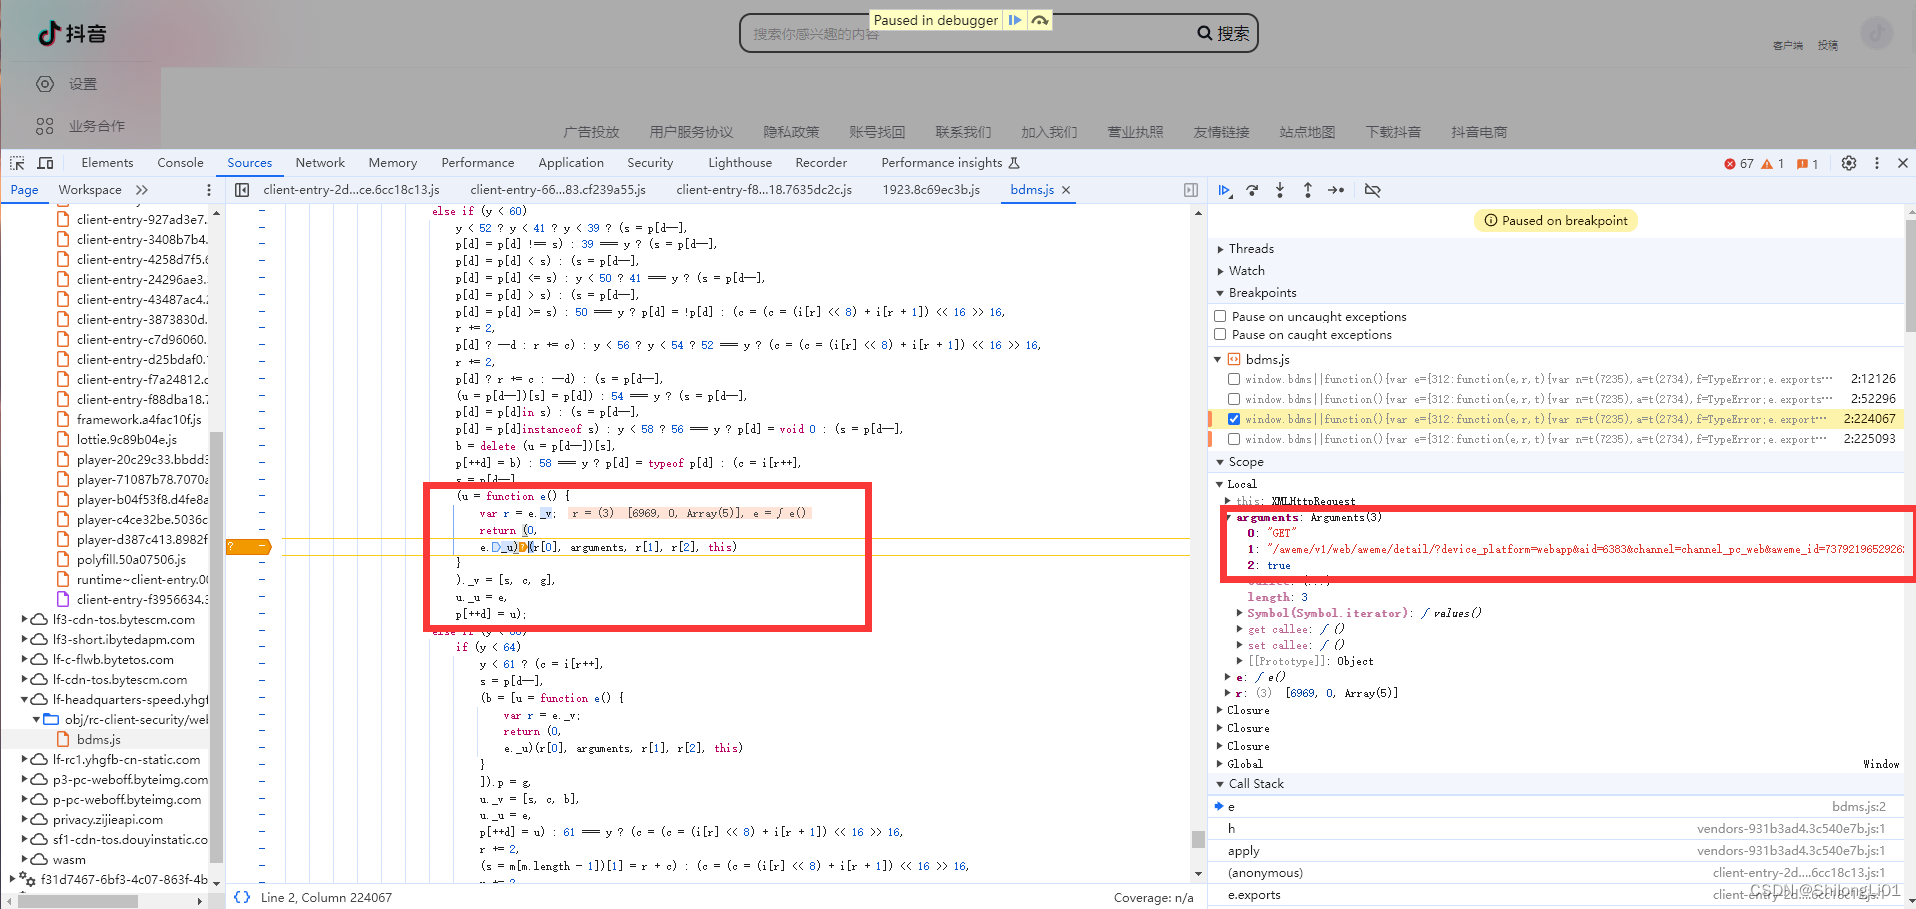Click the Step over next function call icon
Viewport: 1916px width, 909px height.
click(x=1252, y=190)
